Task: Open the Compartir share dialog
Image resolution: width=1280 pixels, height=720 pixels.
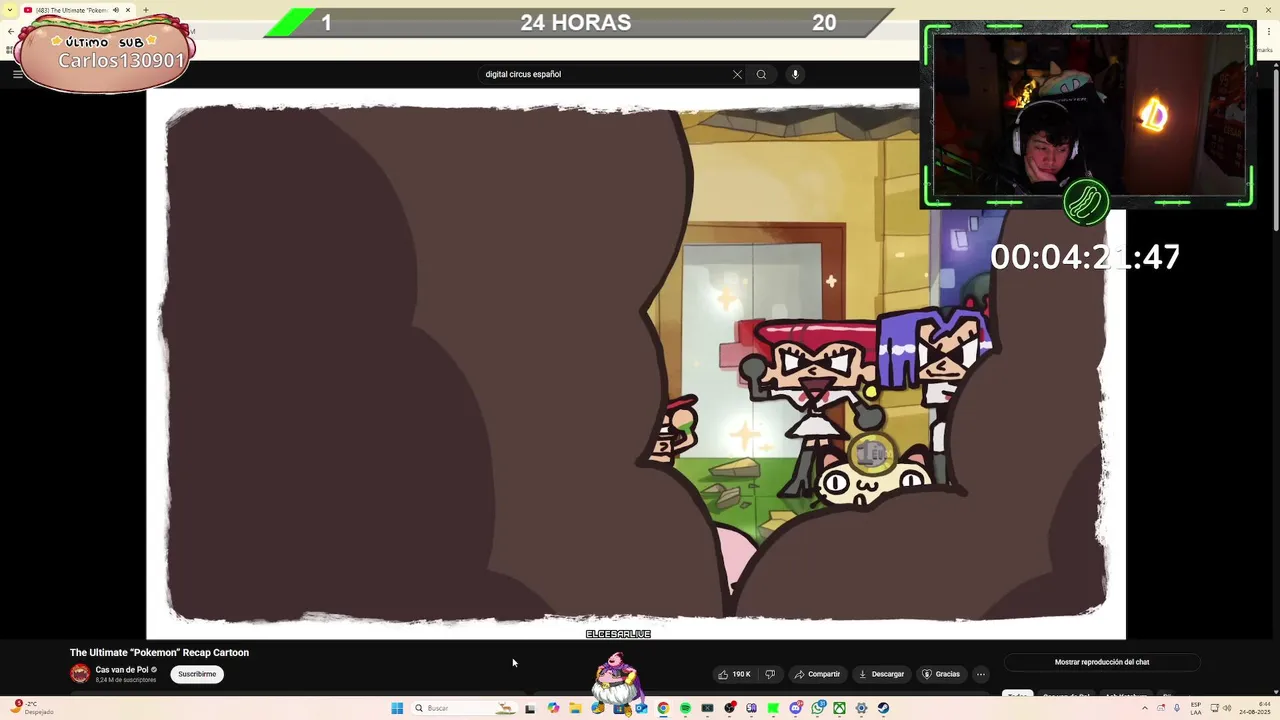Action: (817, 674)
